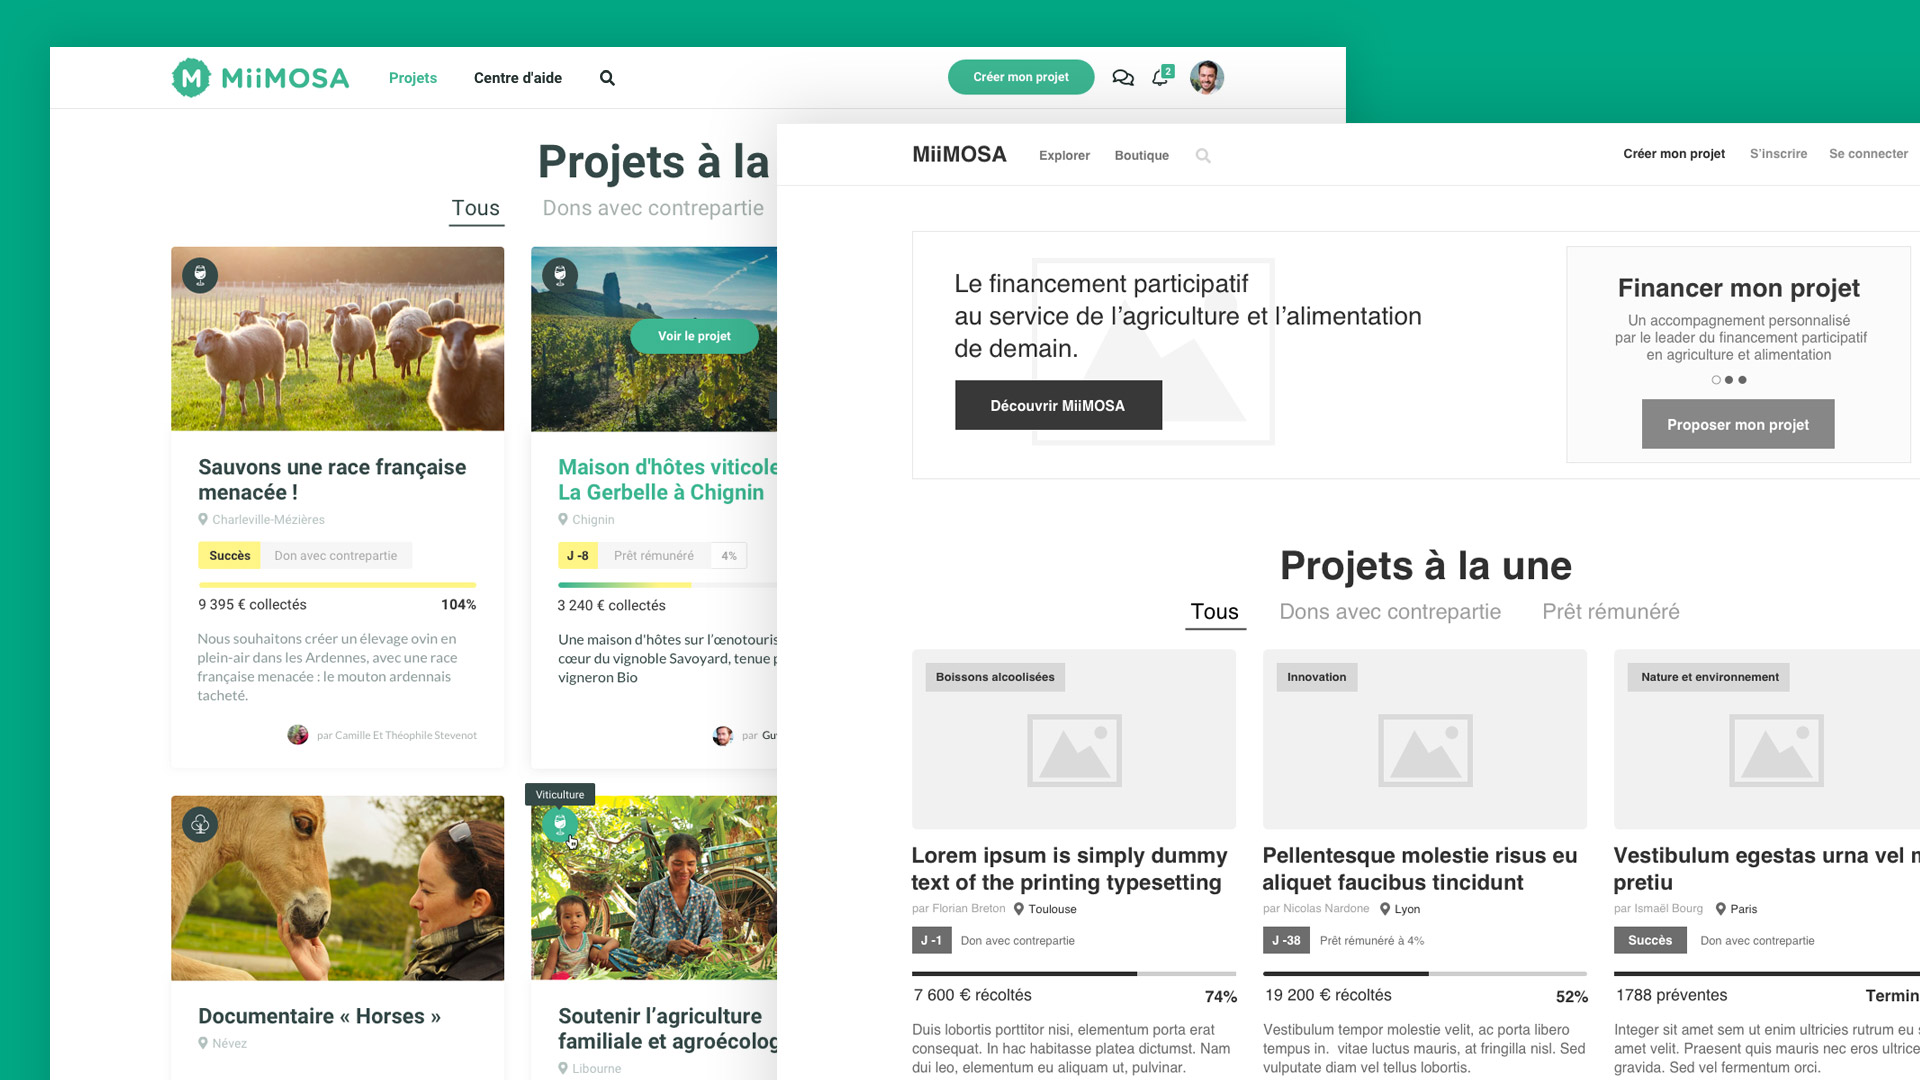Click the location pin beside Paris
This screenshot has width=1920, height=1080.
(1721, 909)
